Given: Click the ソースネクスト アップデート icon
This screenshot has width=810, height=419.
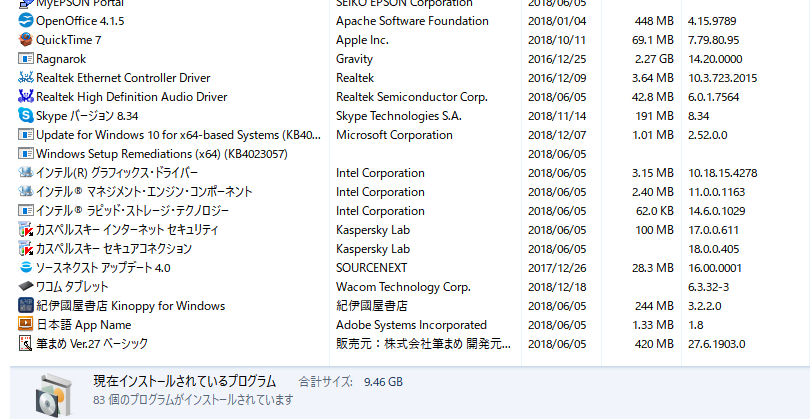Looking at the screenshot, I should coord(26,268).
